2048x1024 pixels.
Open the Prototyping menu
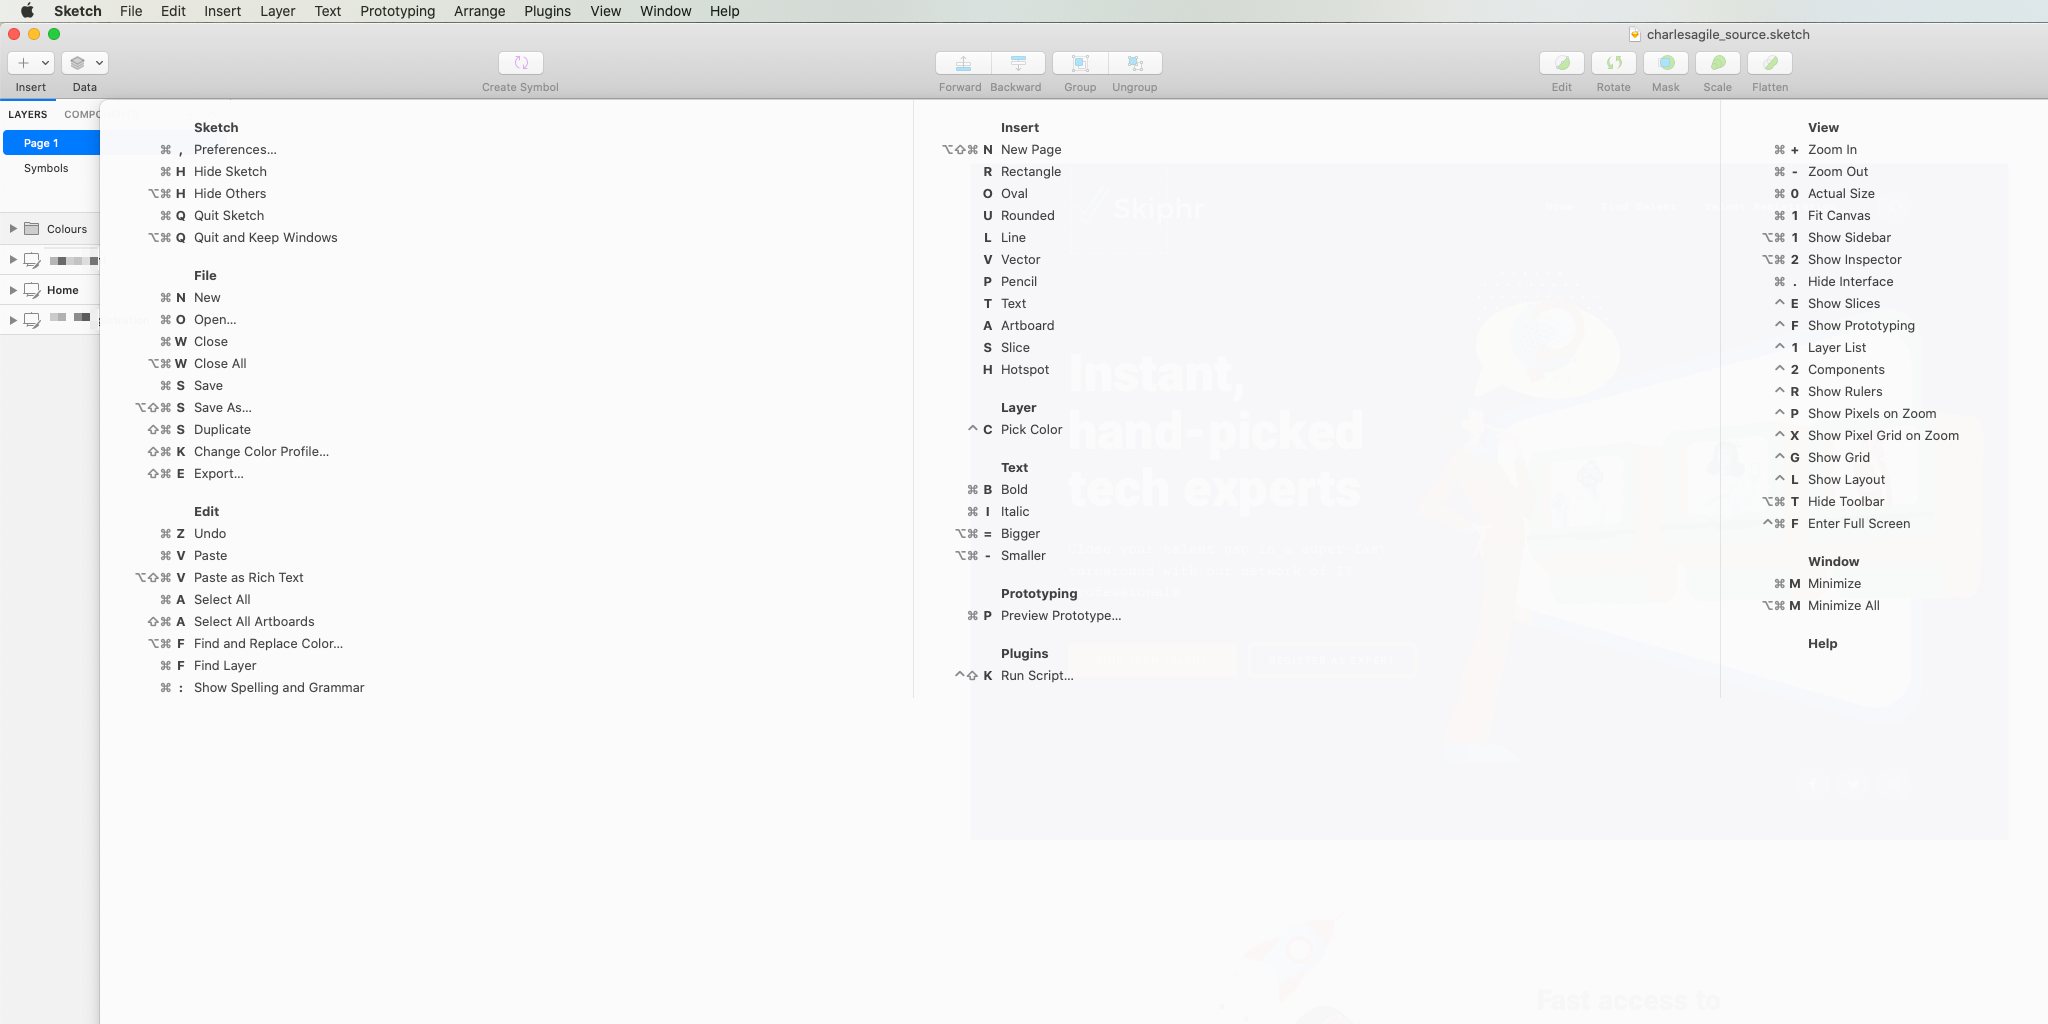396,11
